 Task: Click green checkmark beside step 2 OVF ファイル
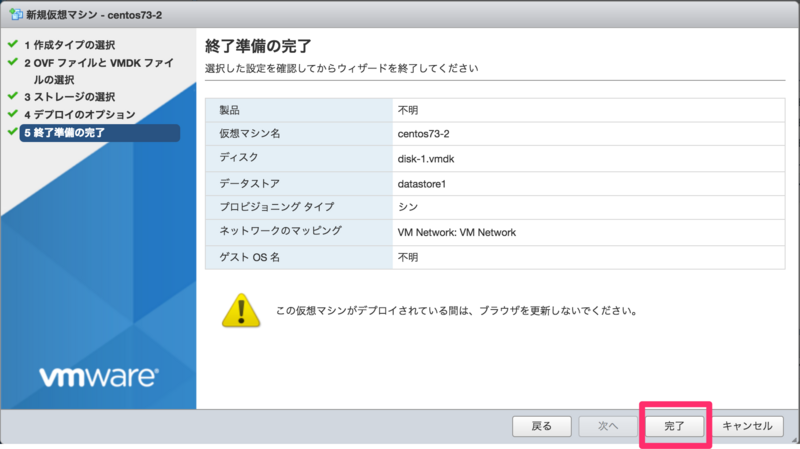[x=13, y=62]
